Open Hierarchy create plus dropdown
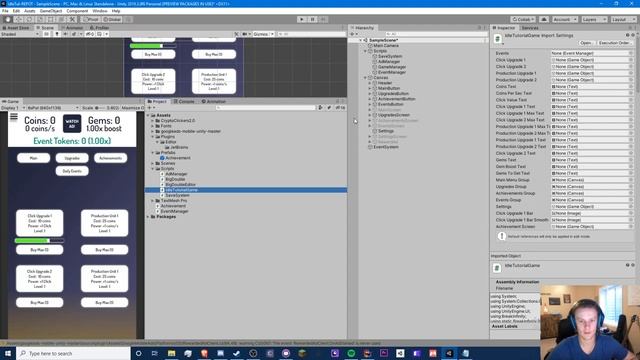The width and height of the screenshot is (640, 360). click(x=353, y=34)
